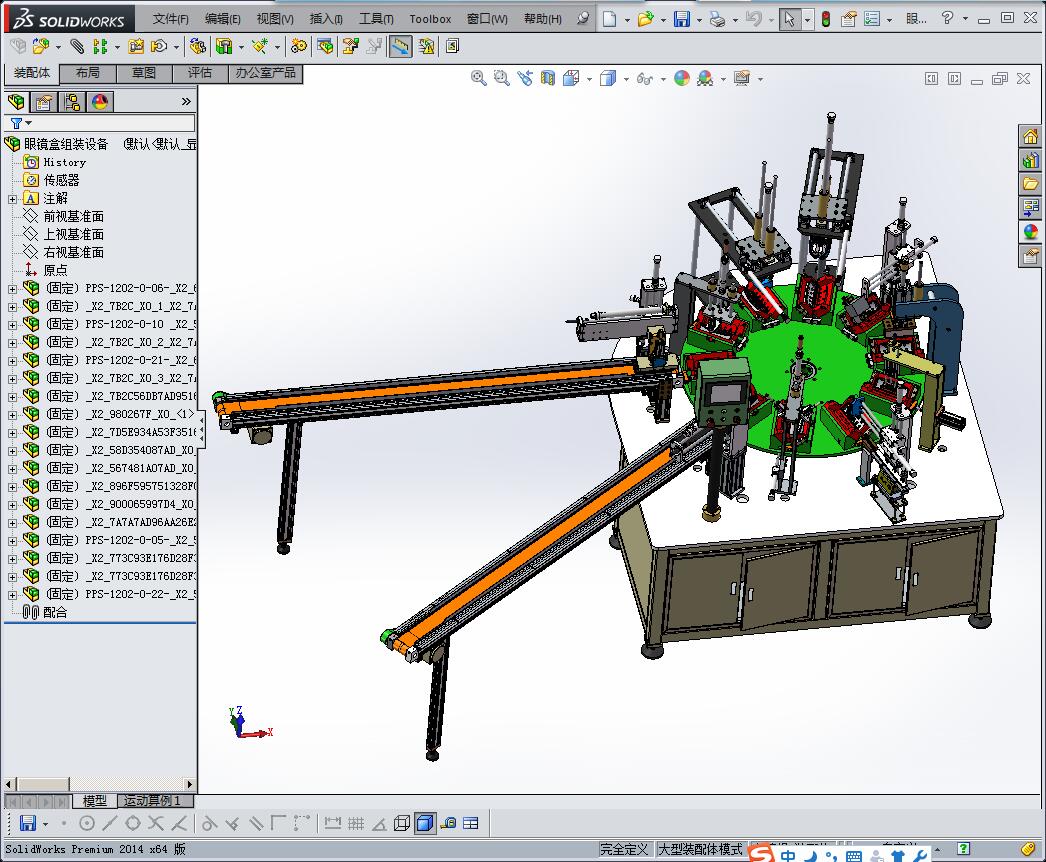This screenshot has height=862, width=1046.
Task: Expand the PPS-1202-0-22 component node
Action: point(12,595)
